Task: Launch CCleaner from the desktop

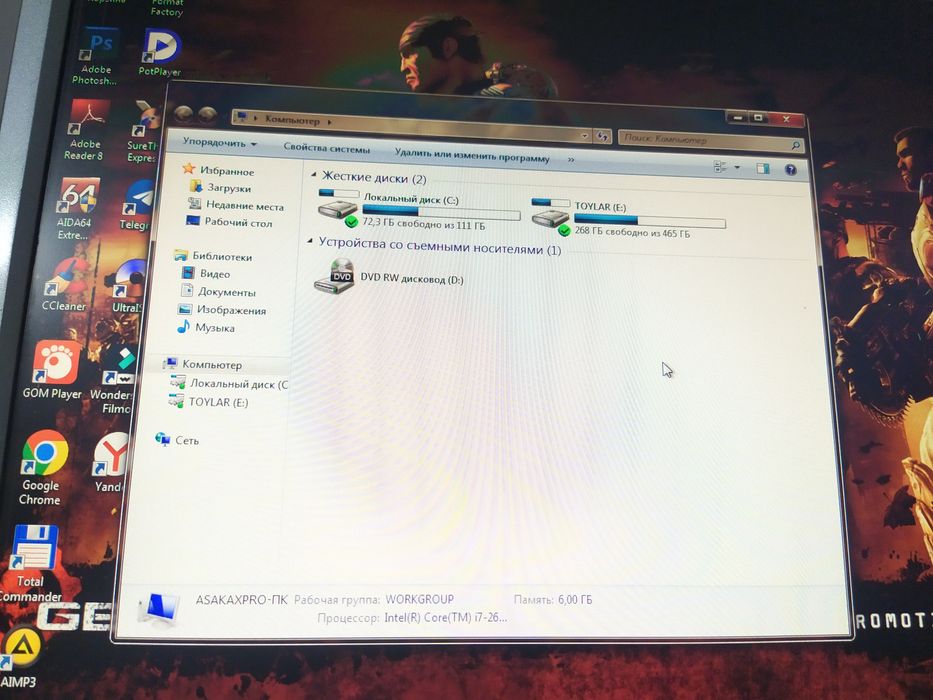Action: [64, 285]
